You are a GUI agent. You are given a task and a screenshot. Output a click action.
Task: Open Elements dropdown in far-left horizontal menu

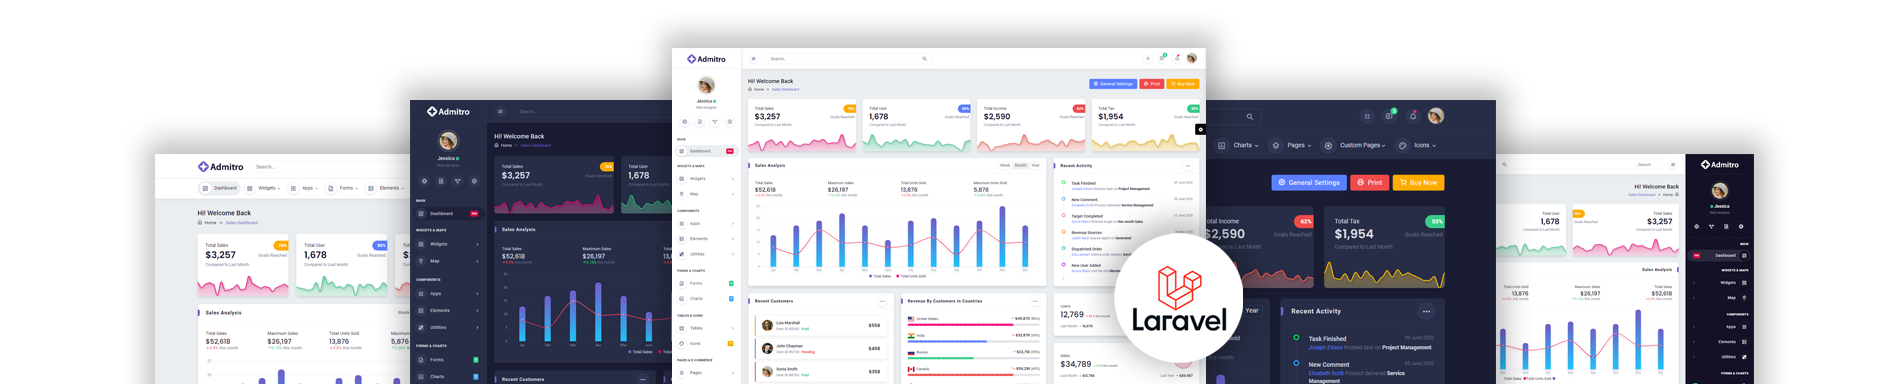coord(386,188)
